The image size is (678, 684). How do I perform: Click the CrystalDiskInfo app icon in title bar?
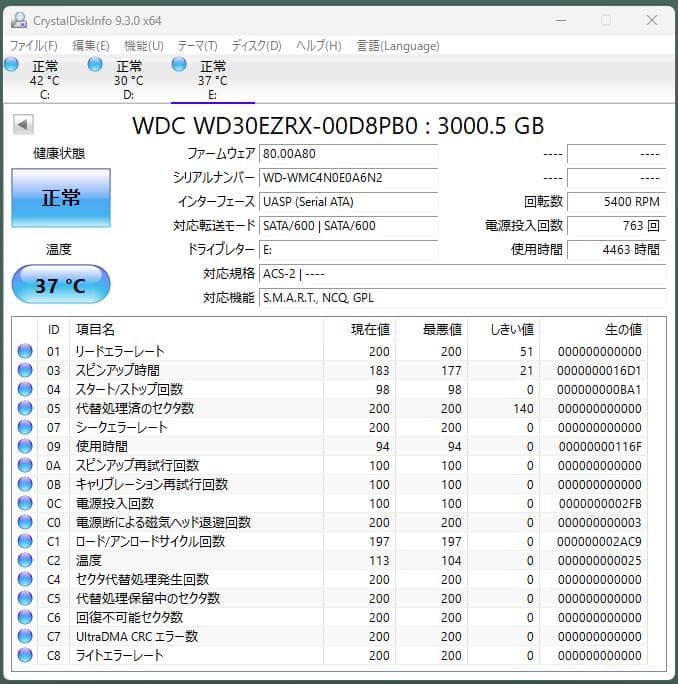pyautogui.click(x=19, y=21)
